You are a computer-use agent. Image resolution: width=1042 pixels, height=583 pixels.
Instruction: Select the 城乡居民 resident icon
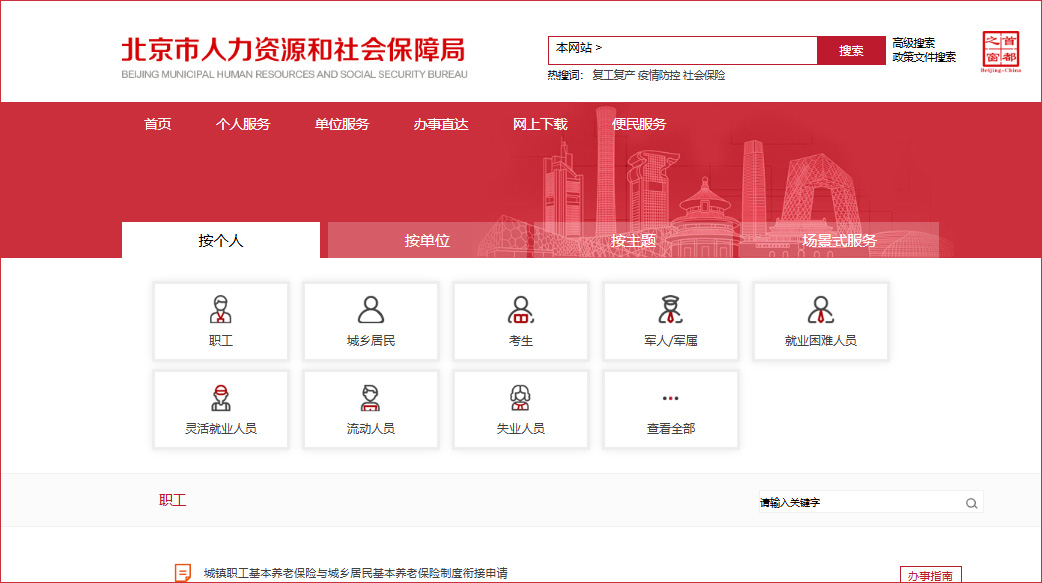pyautogui.click(x=371, y=321)
